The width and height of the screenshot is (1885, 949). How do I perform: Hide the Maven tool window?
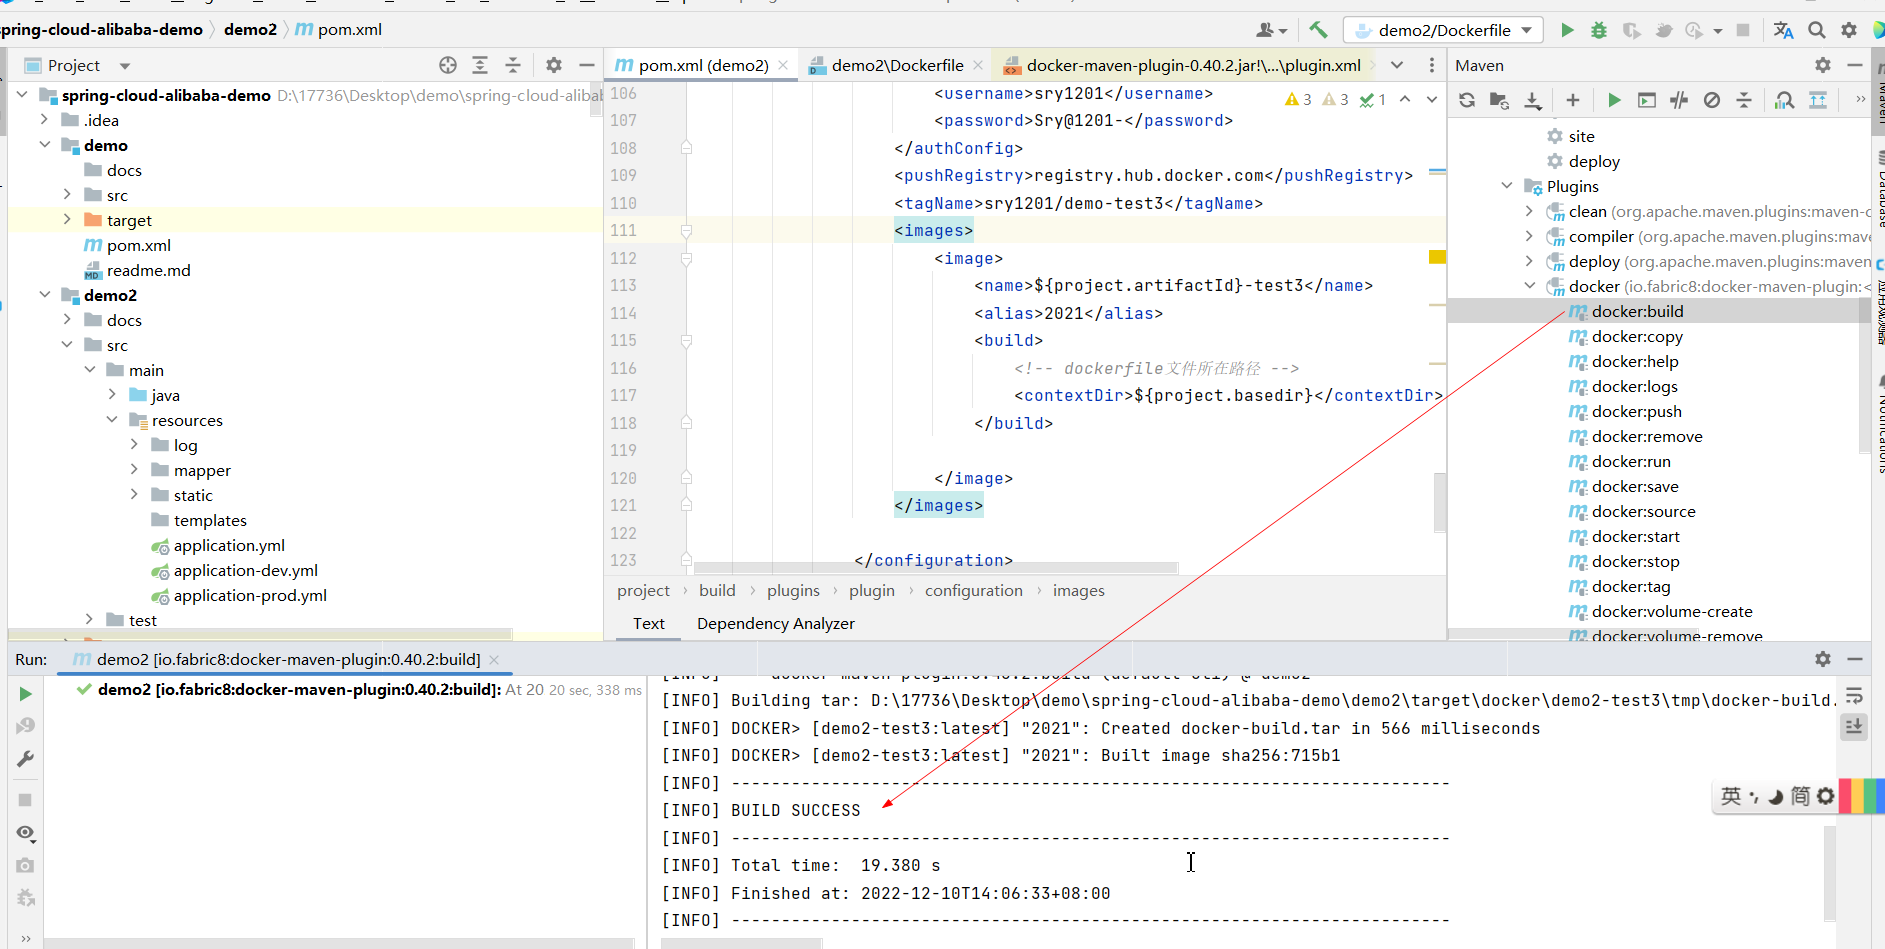(x=1855, y=65)
